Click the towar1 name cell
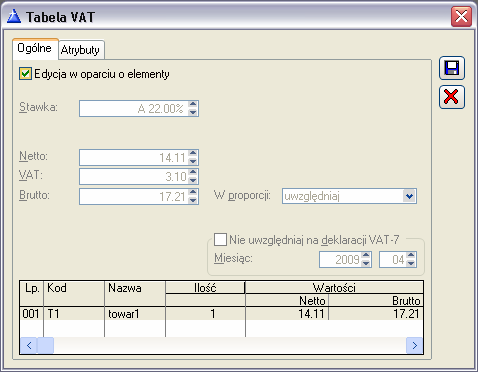The height and width of the screenshot is (372, 478). (135, 314)
